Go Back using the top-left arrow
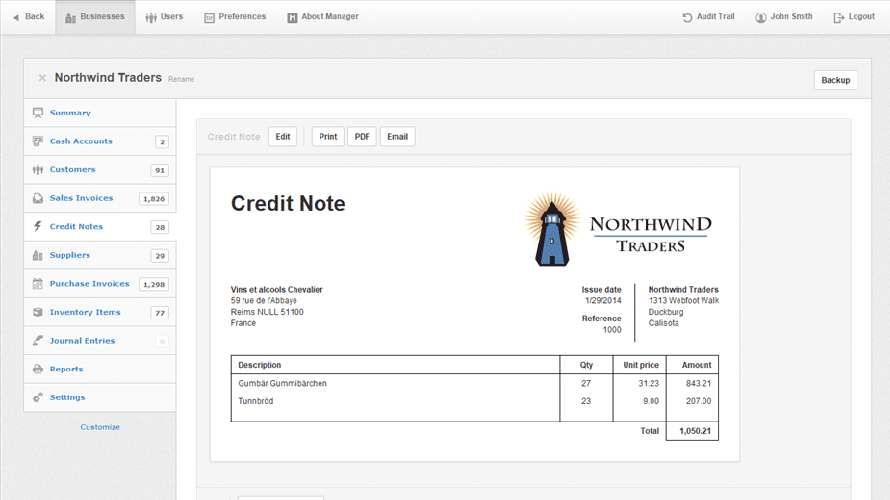The width and height of the screenshot is (890, 500). click(x=28, y=17)
